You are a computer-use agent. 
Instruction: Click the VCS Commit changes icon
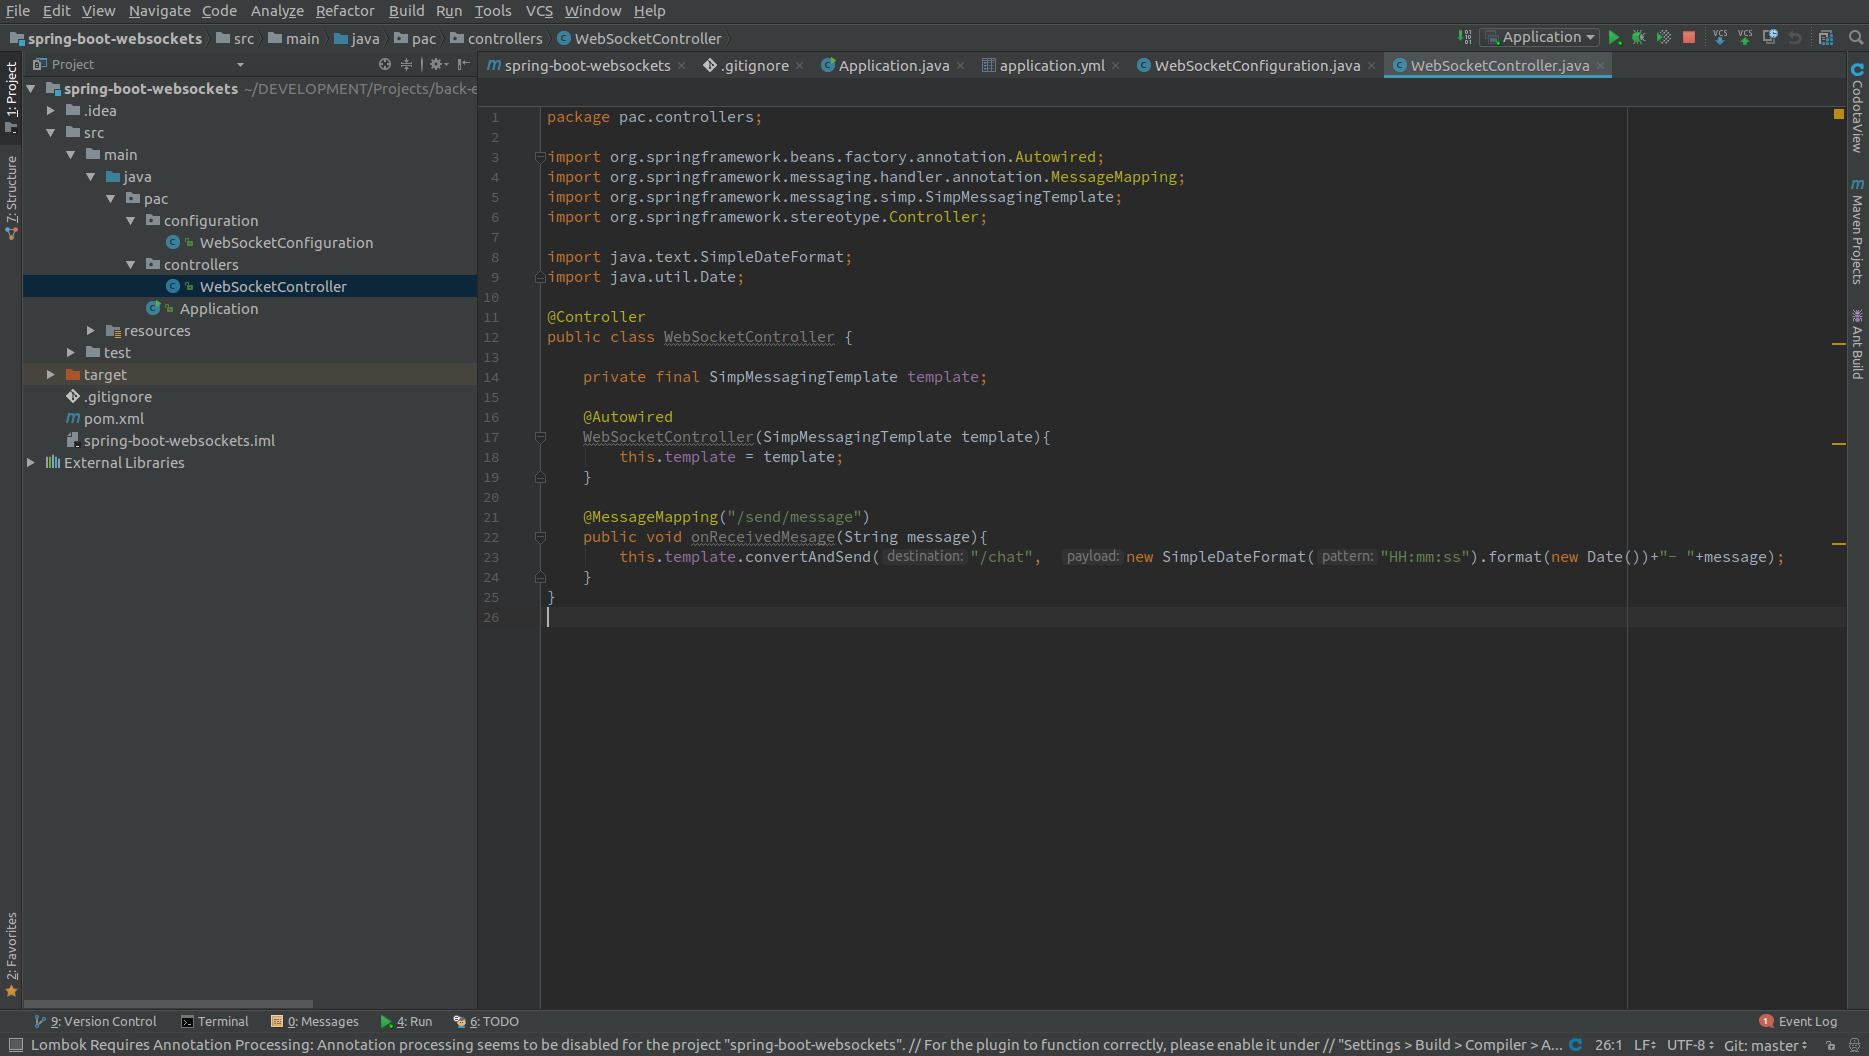click(x=1745, y=38)
